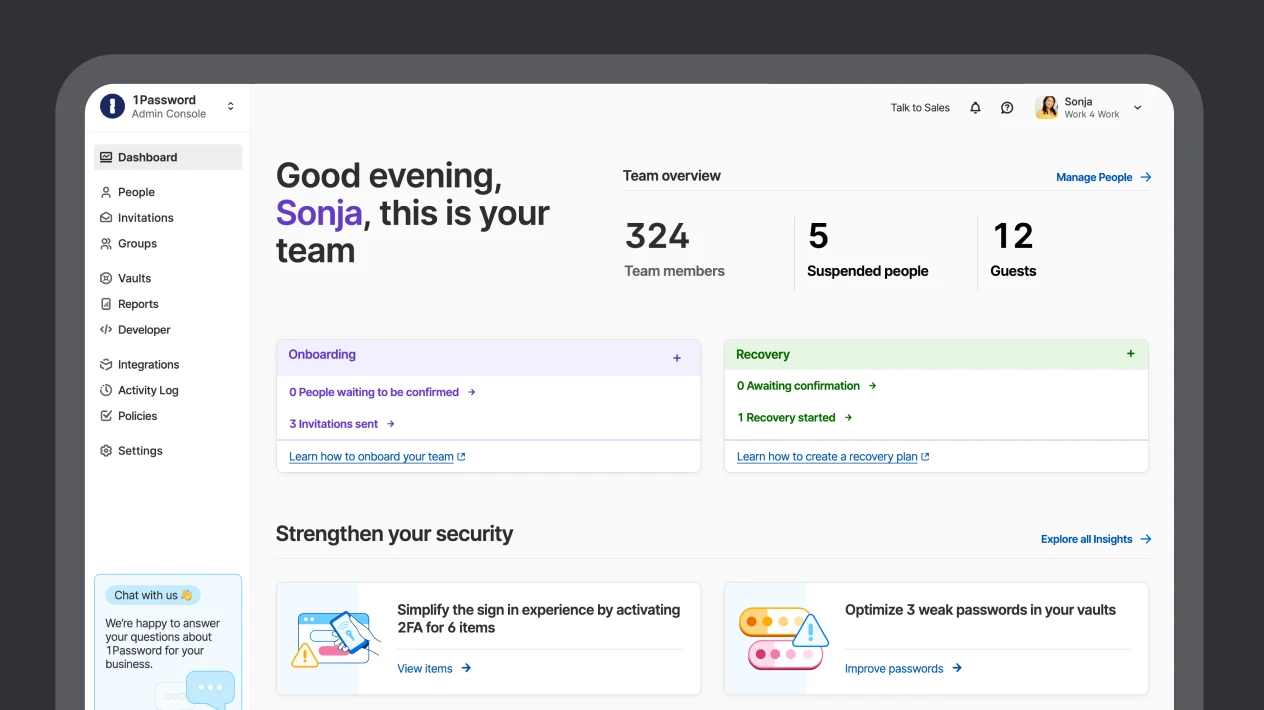Click the 5 Suspended people stat

point(867,250)
